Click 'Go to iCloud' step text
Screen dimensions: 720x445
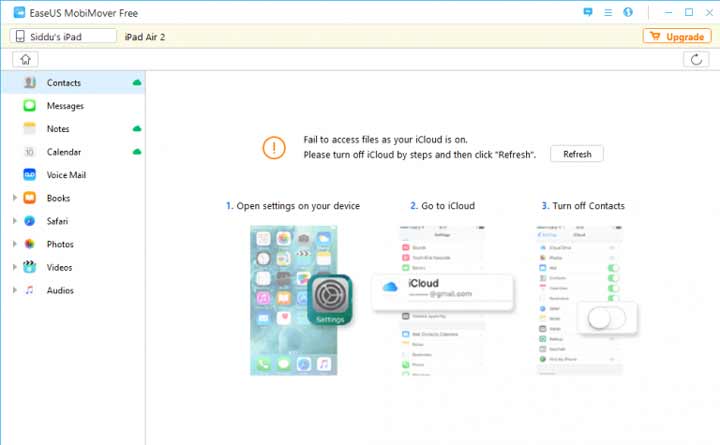(448, 206)
